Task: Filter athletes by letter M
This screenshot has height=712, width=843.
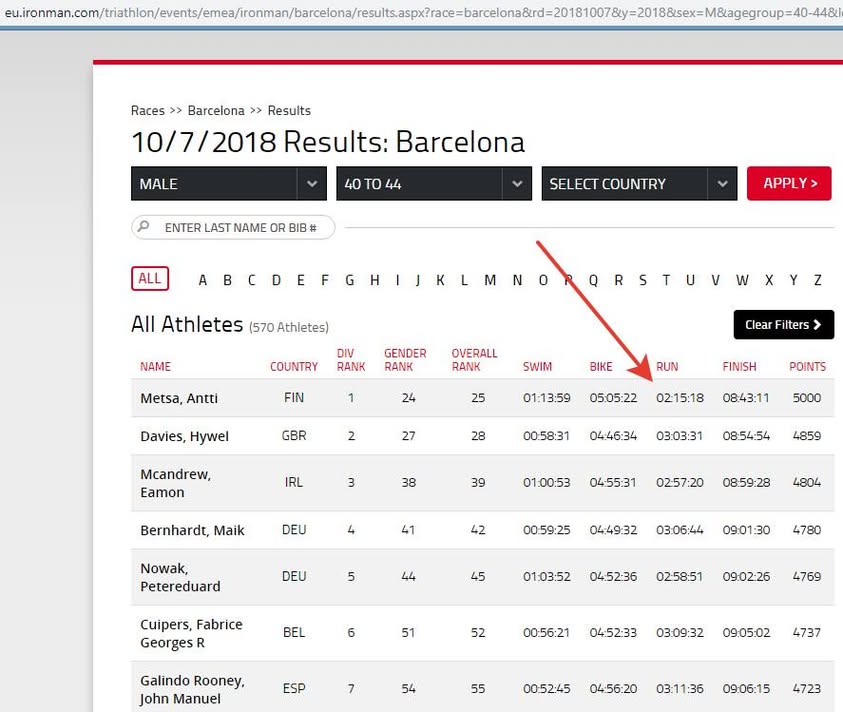Action: (x=490, y=280)
